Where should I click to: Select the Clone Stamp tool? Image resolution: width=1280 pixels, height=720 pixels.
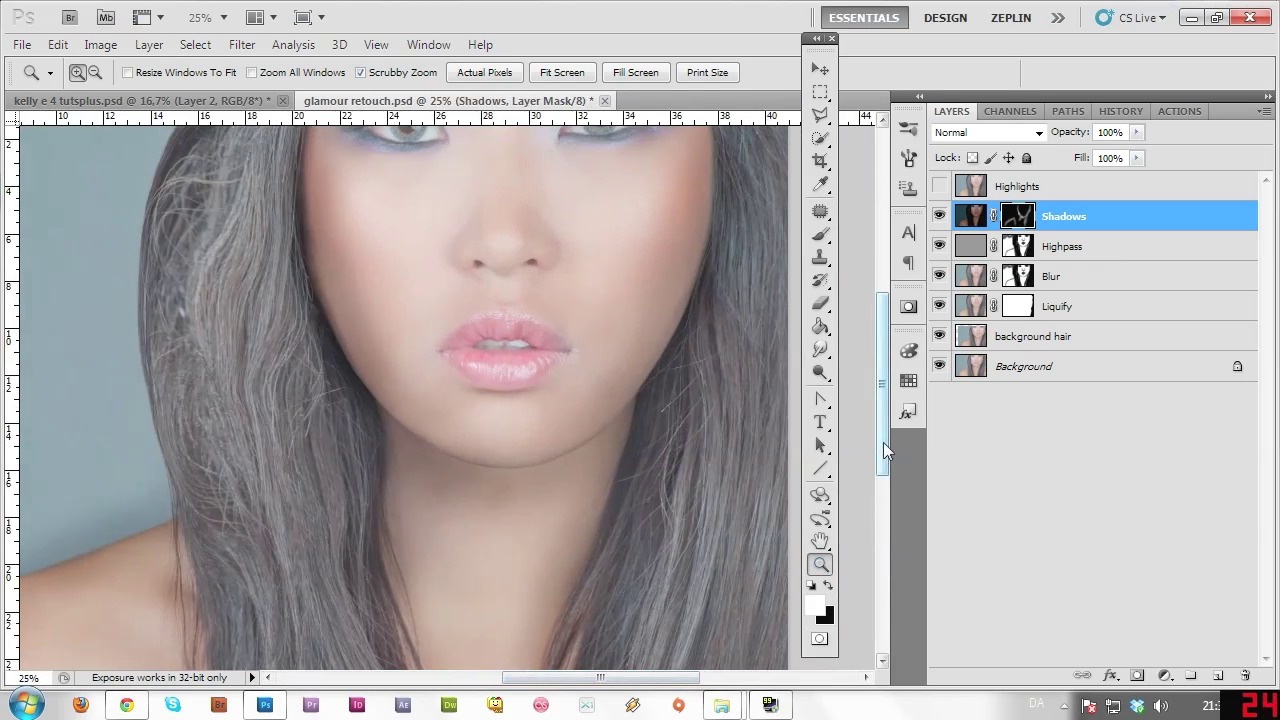tap(820, 258)
